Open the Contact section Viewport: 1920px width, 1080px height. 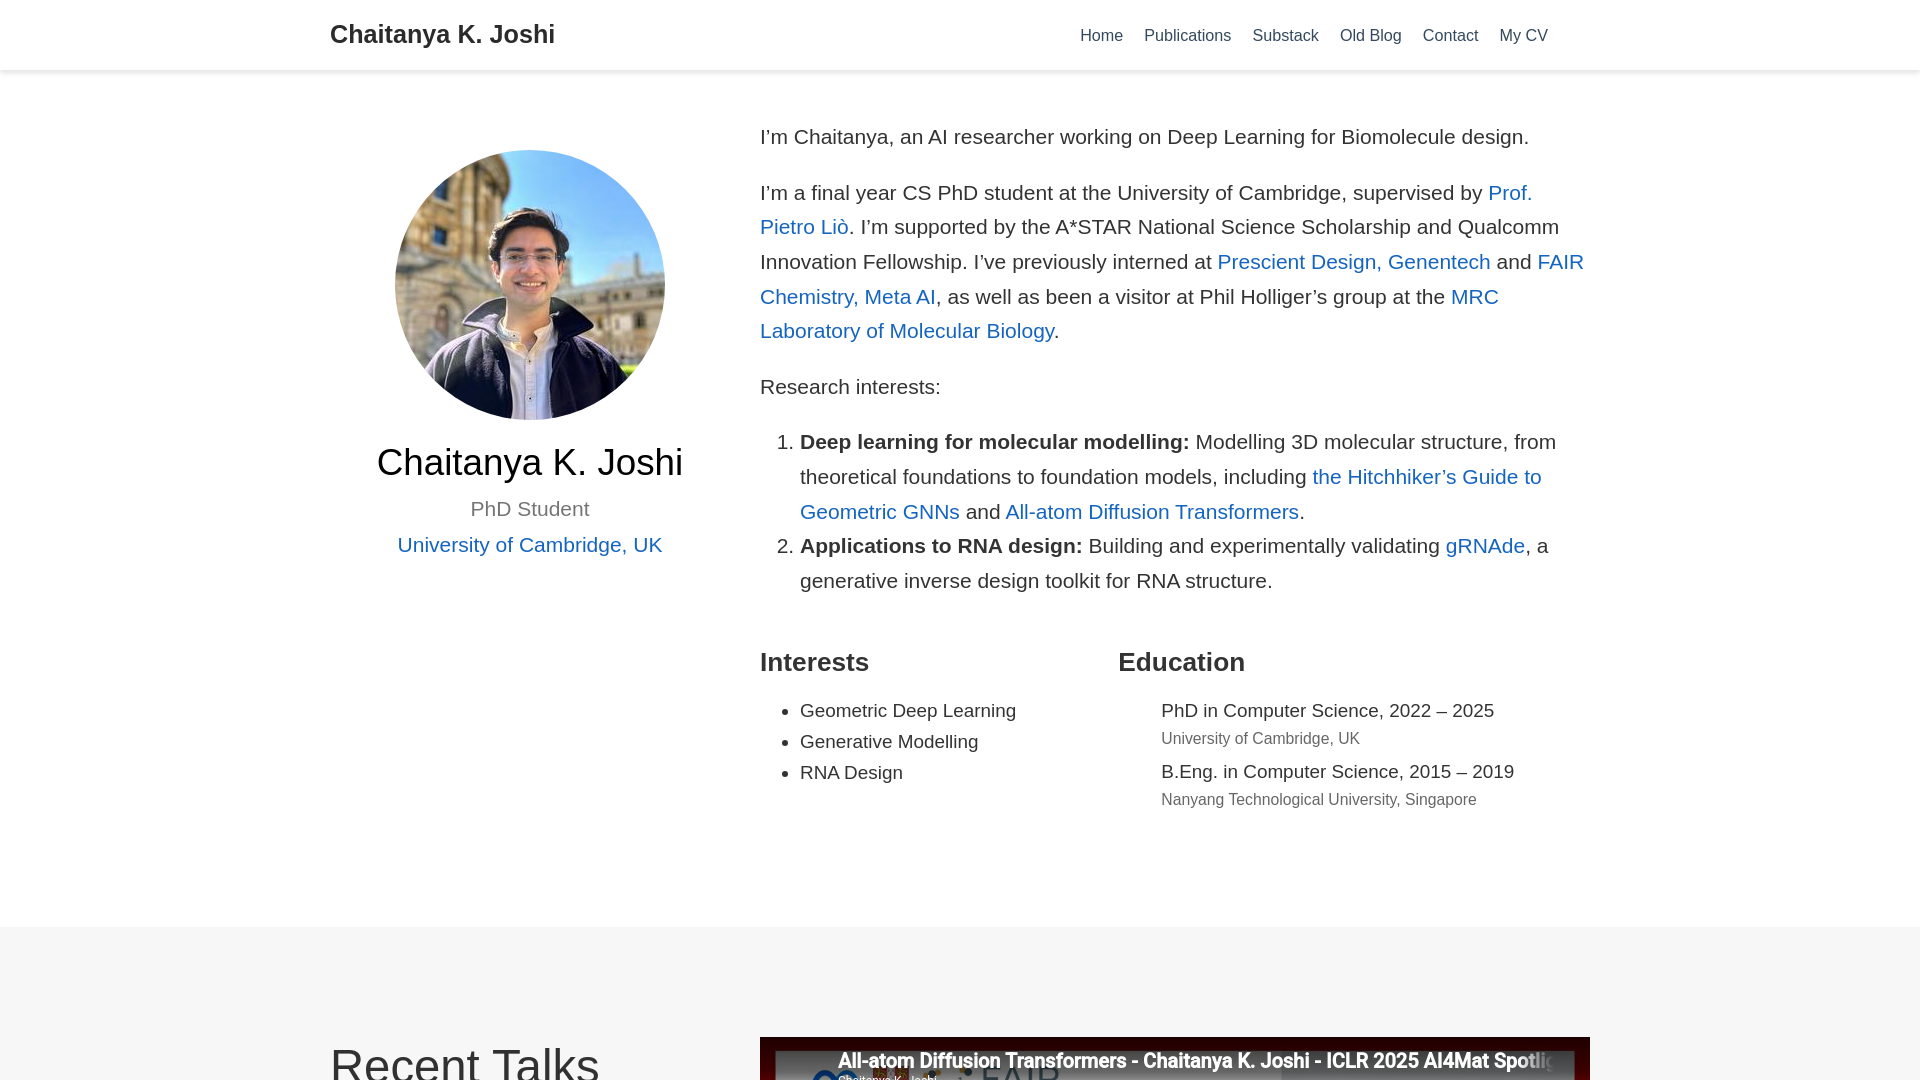pyautogui.click(x=1450, y=35)
